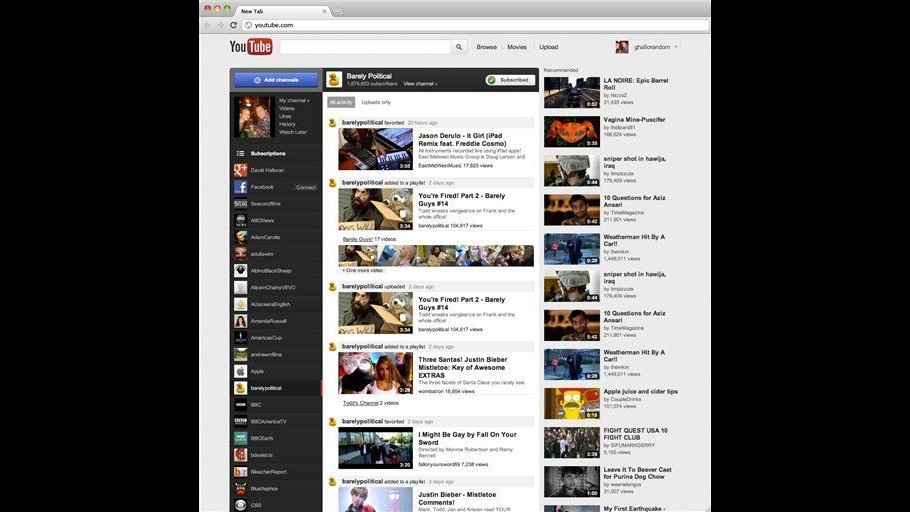Open Watch Later in the sidebar
Screen dimensions: 910x512
tap(292, 132)
